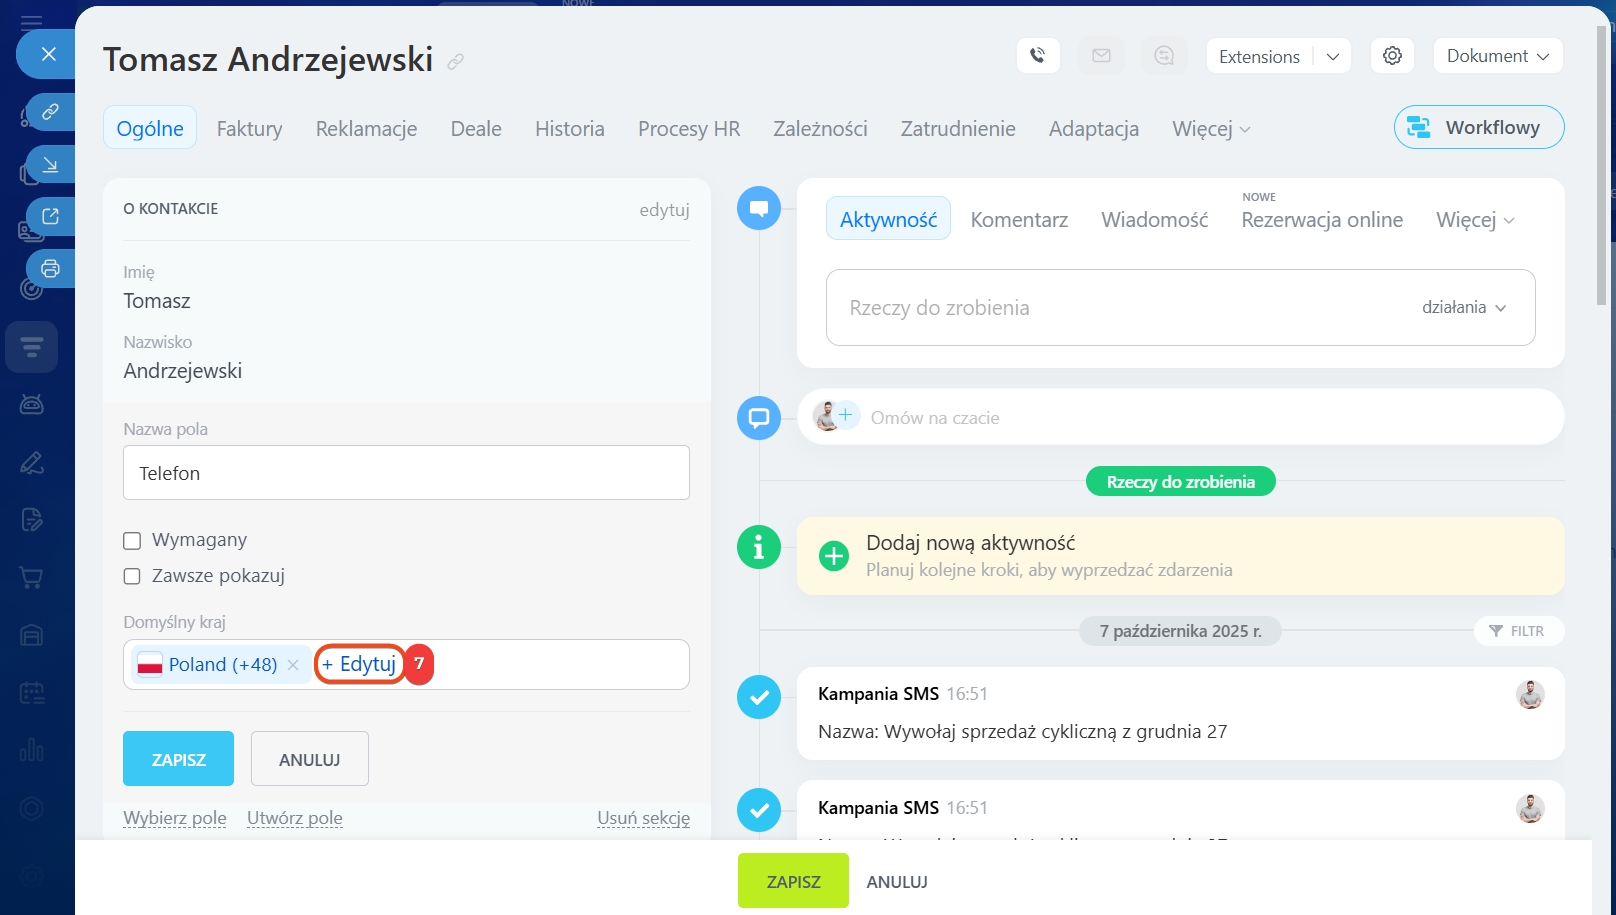Click the warehouse icon in the sidebar
The image size is (1616, 915).
pyautogui.click(x=32, y=635)
